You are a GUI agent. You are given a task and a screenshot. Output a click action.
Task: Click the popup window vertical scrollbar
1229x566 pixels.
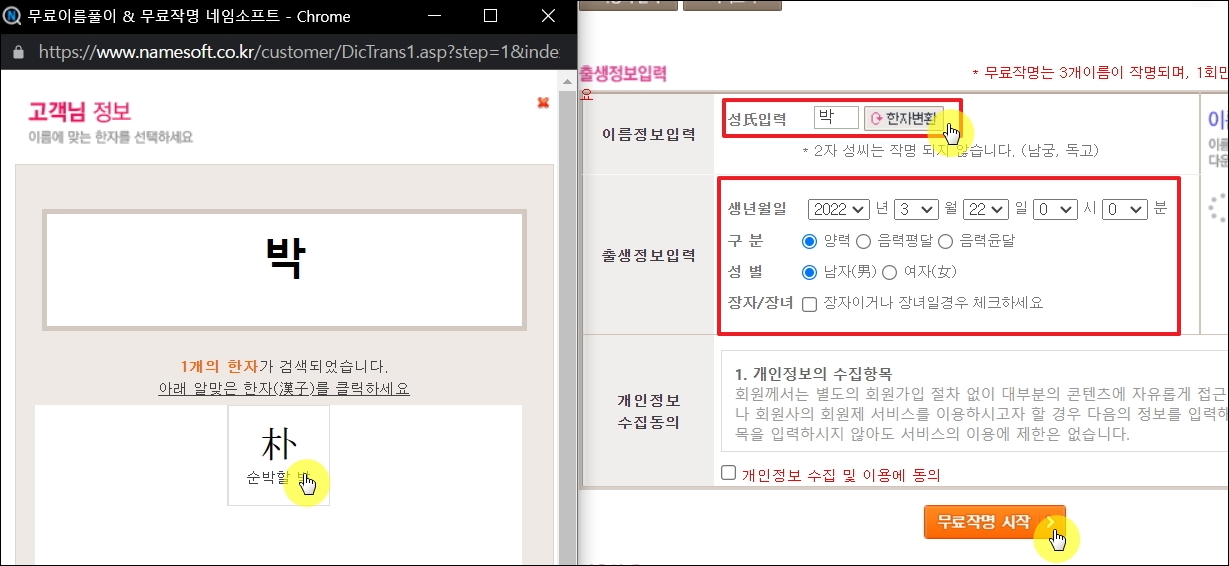pos(569,318)
